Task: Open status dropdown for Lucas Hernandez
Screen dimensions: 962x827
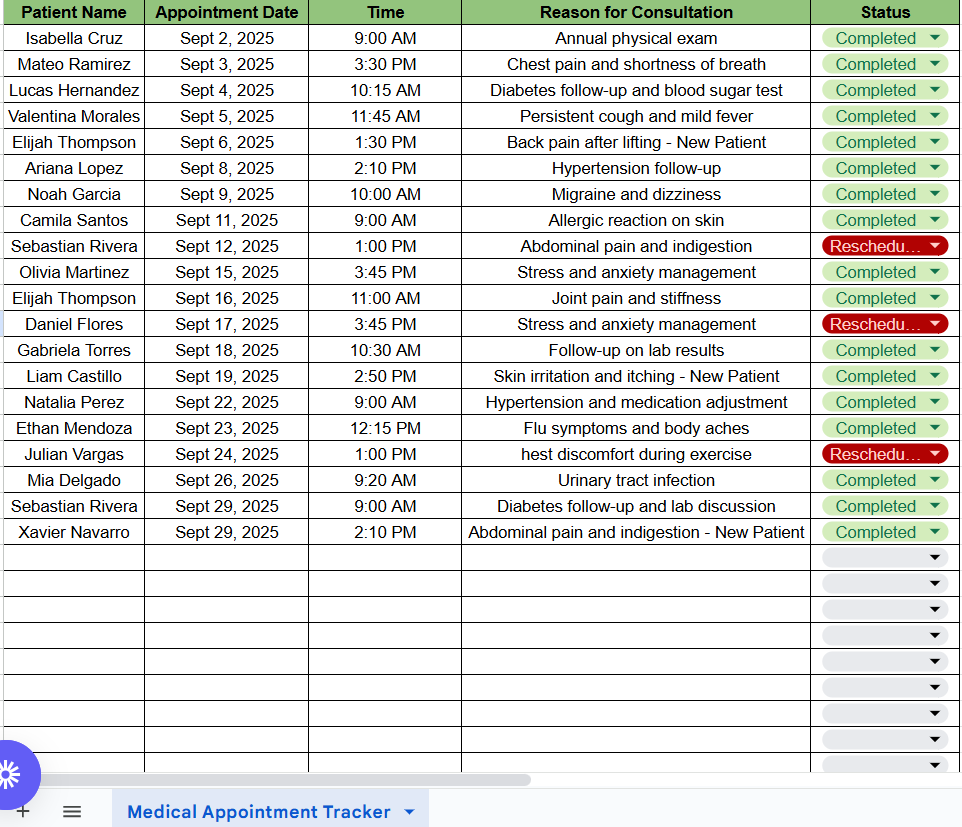Action: tap(935, 90)
